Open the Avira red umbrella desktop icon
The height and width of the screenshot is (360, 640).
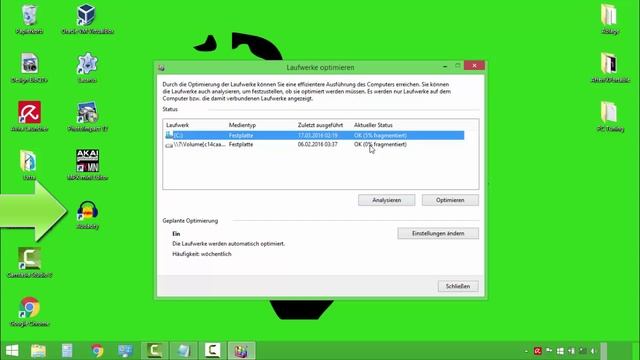(x=29, y=116)
